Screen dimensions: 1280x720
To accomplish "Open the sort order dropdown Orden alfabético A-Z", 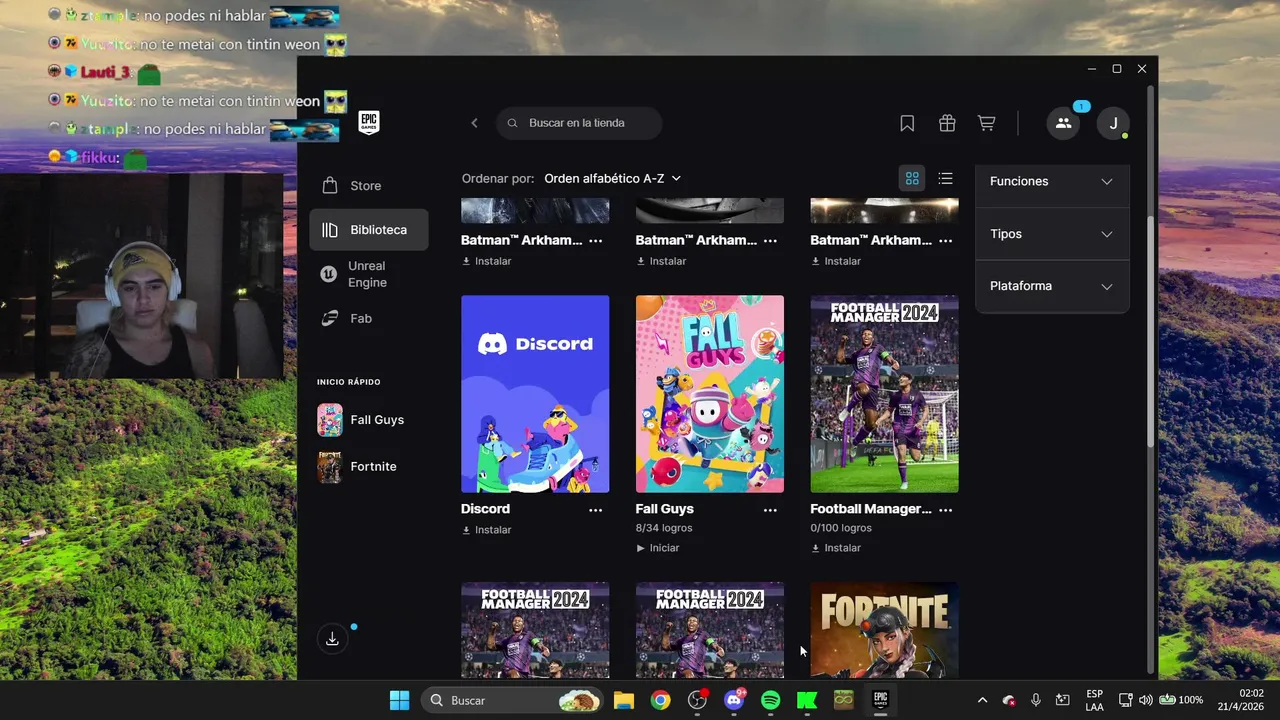I will 613,178.
